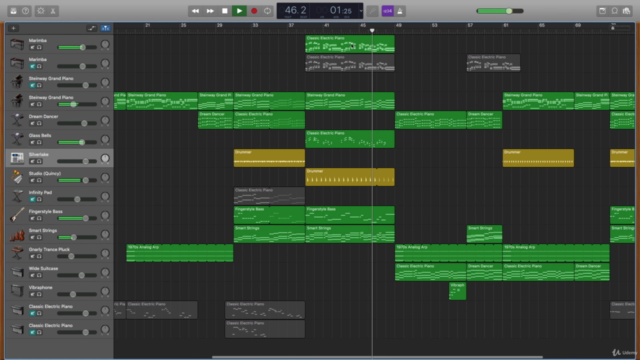
Task: Solo the Dream Dancer track
Action: [x=39, y=123]
